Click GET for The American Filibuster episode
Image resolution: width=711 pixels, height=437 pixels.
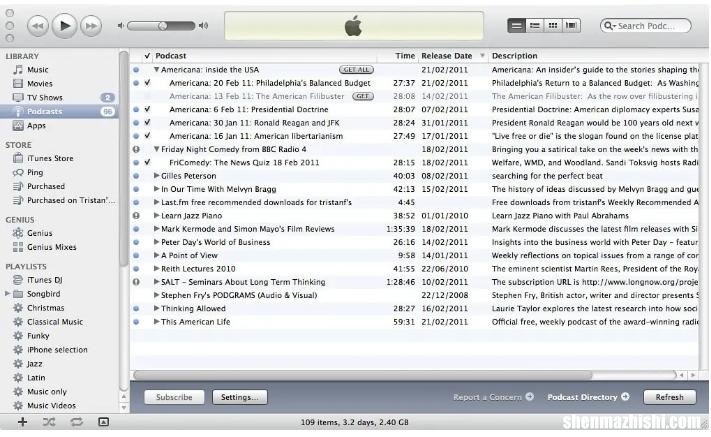point(363,96)
